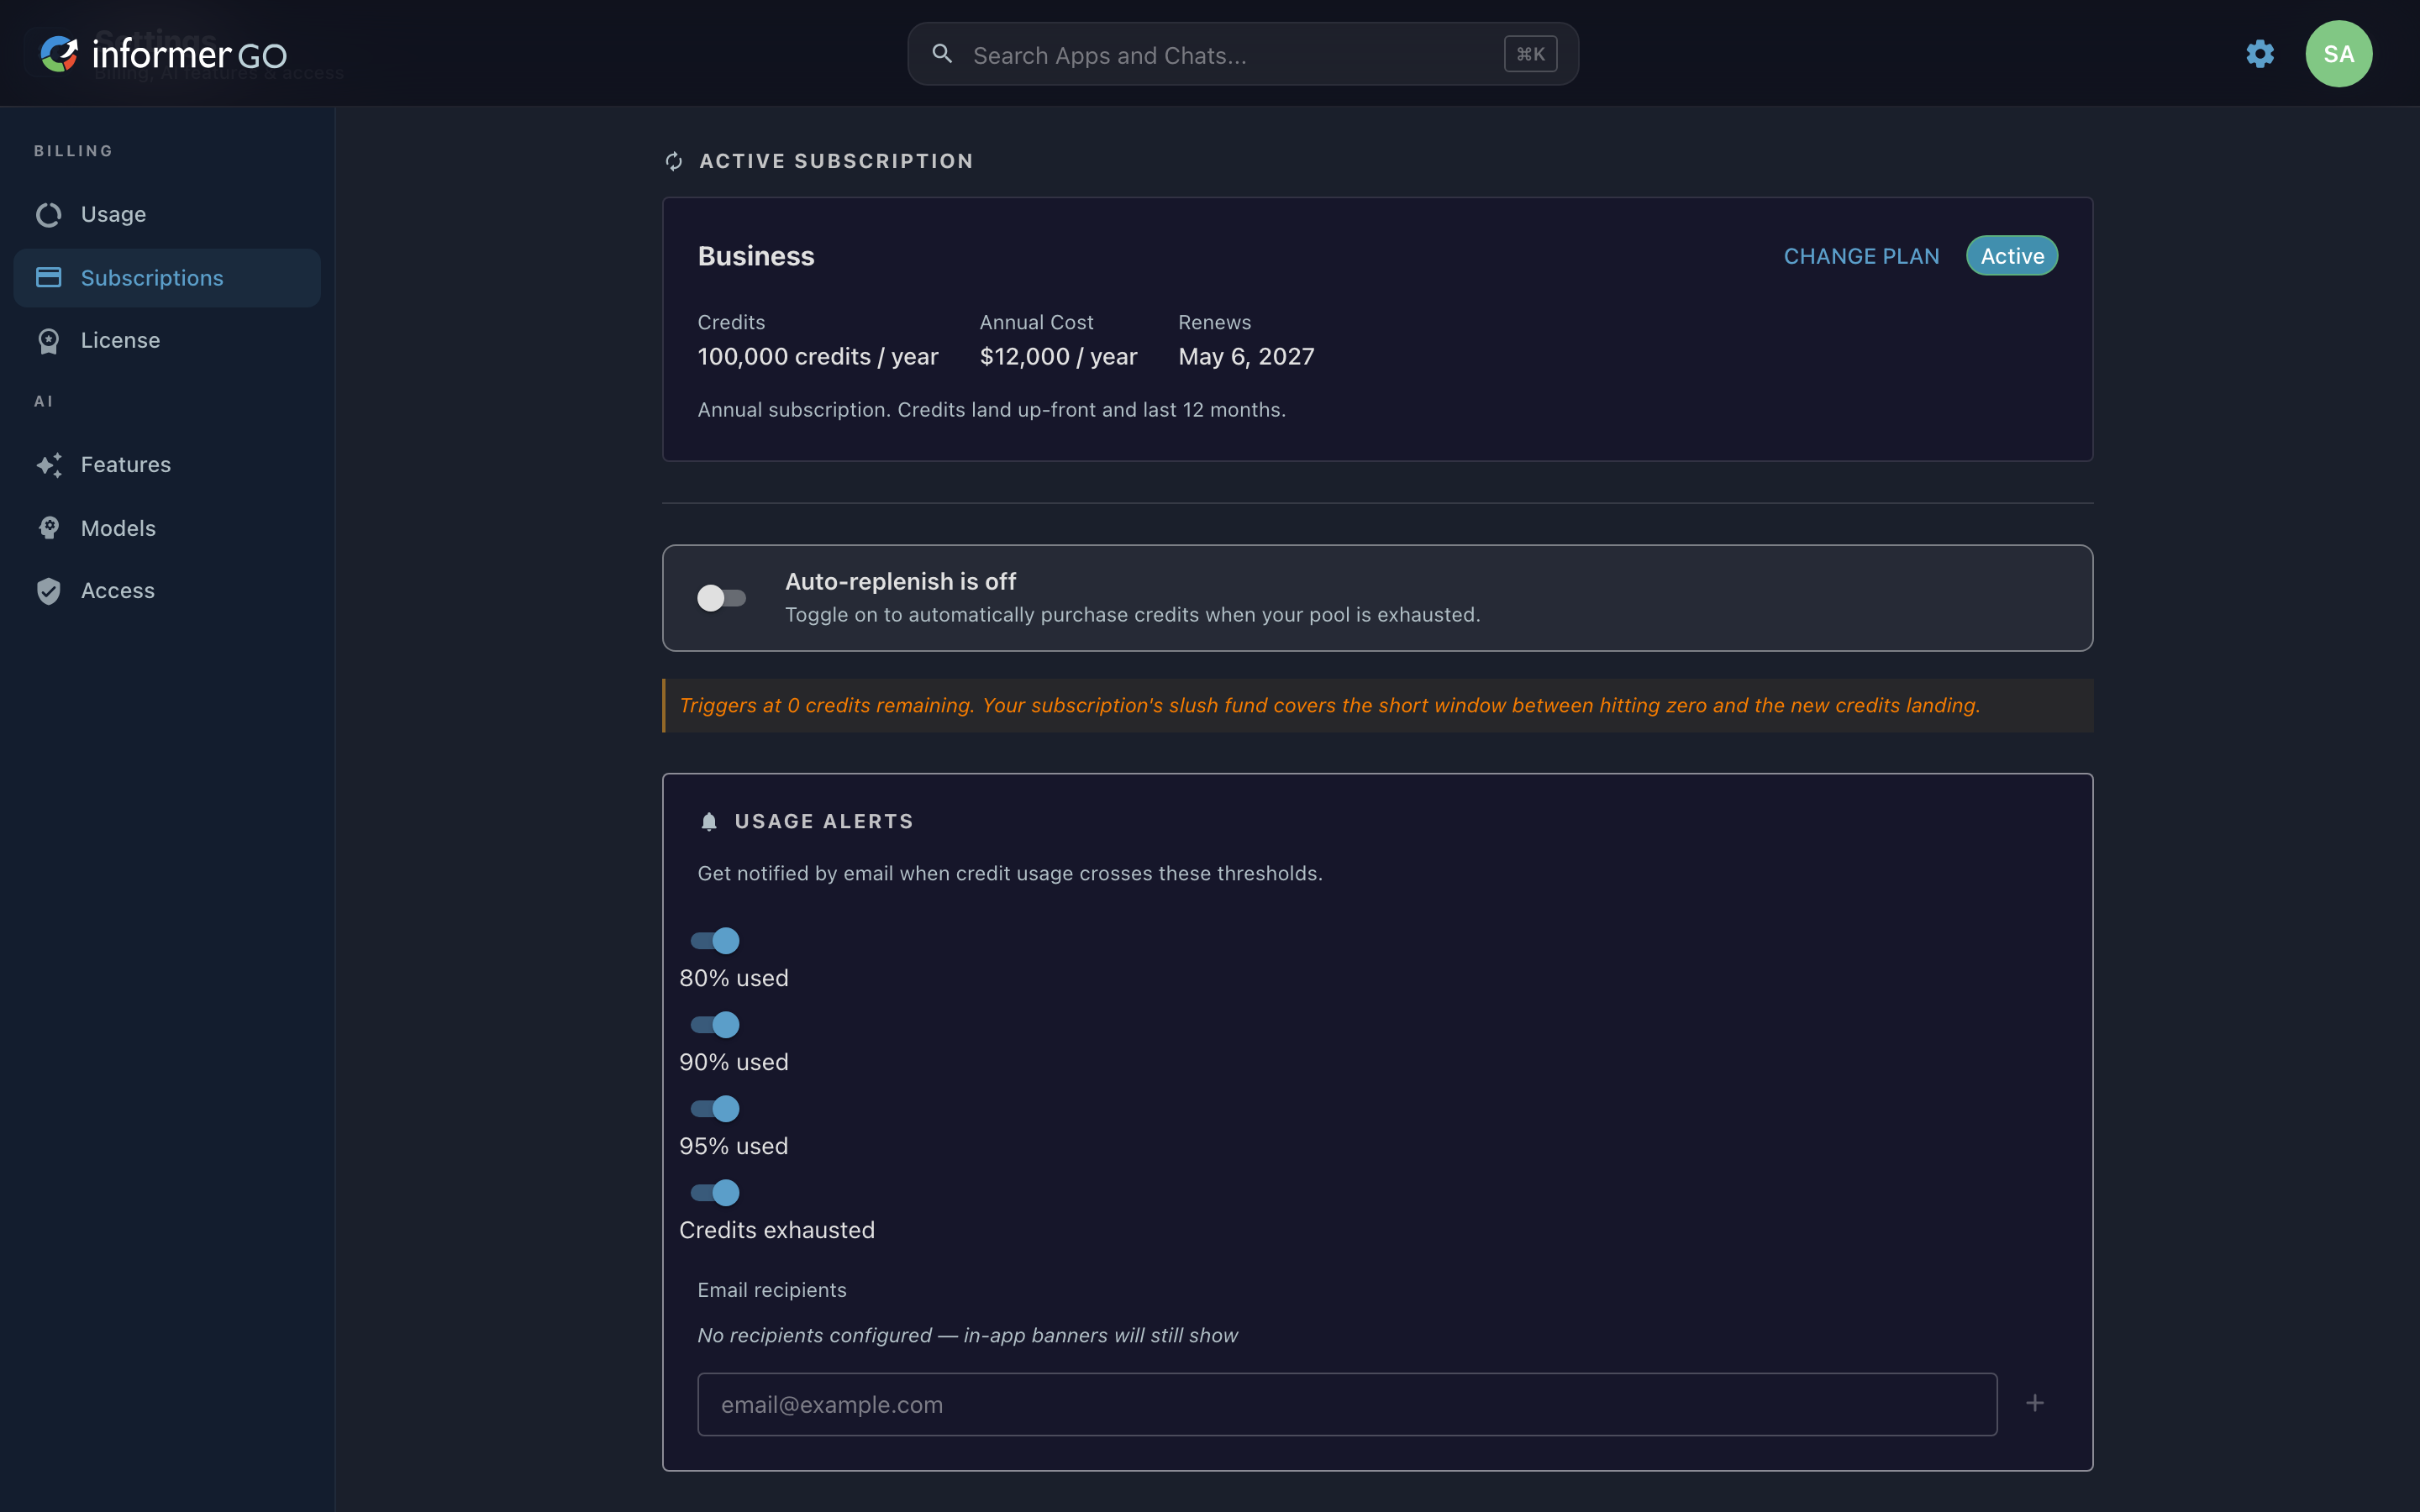Focus the Search Apps and Chats field
Viewport: 2420px width, 1512px height.
(1242, 54)
